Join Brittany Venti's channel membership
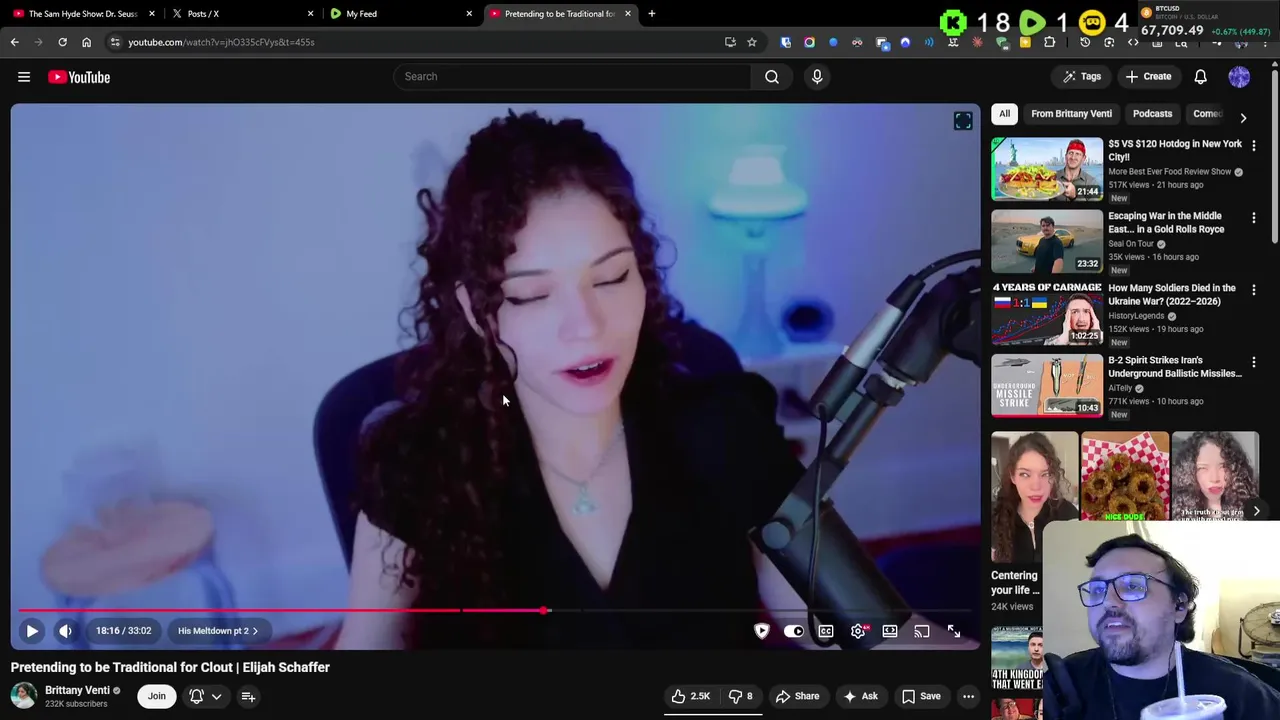Image resolution: width=1280 pixels, height=720 pixels. coord(157,696)
